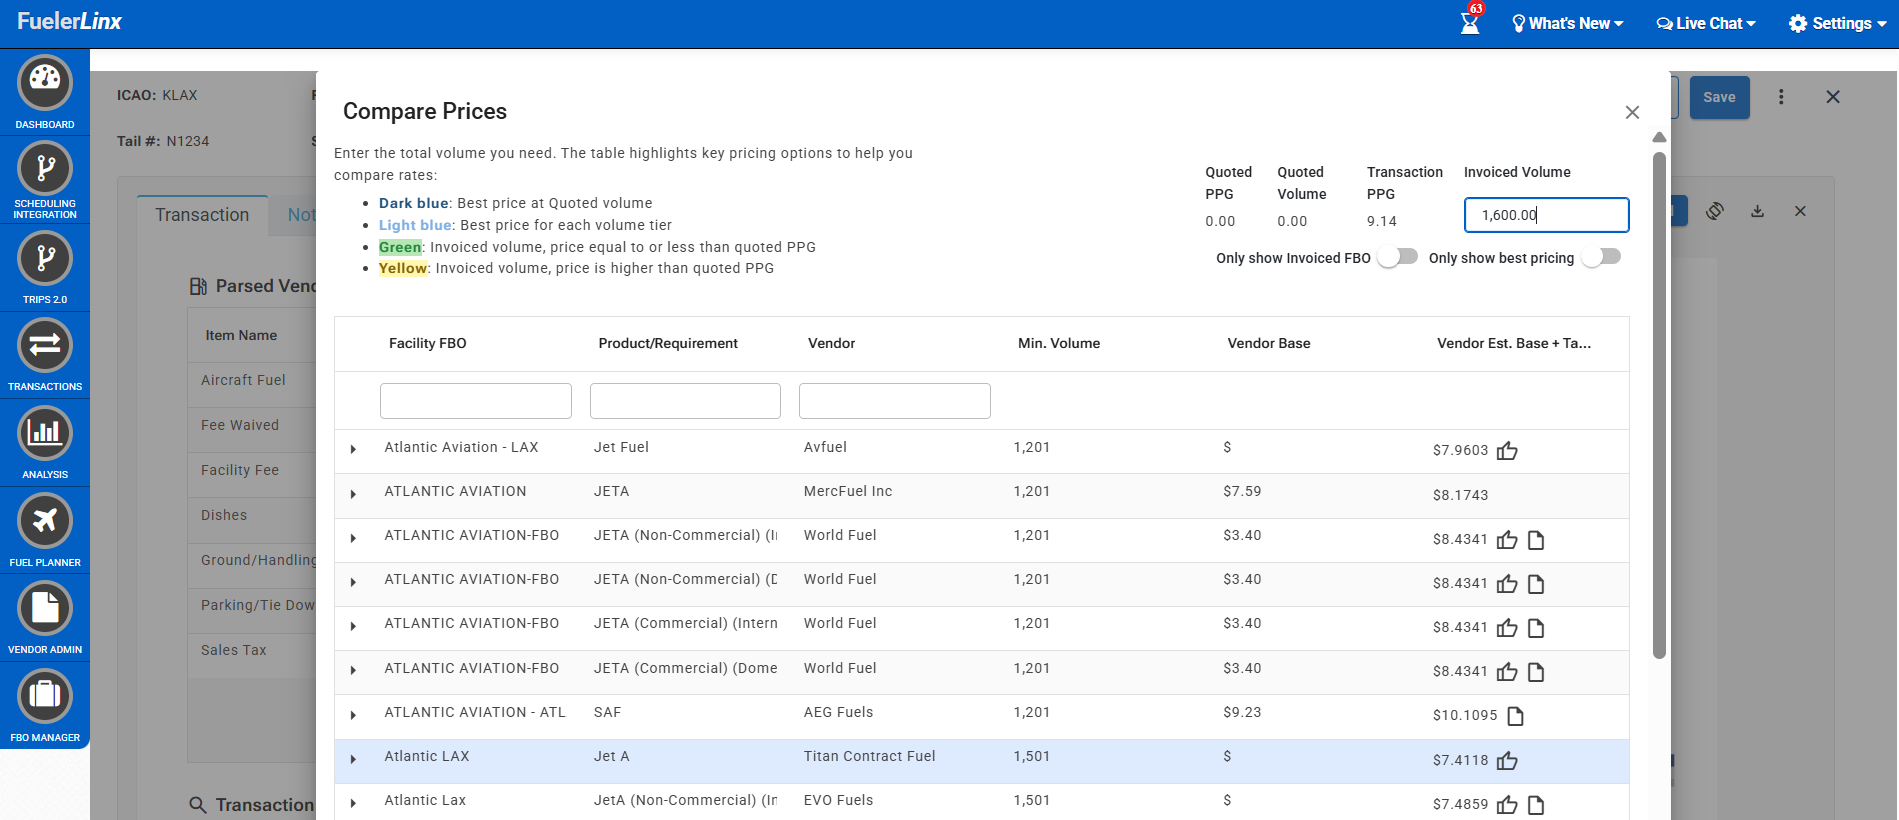1899x820 pixels.
Task: Click the hourglass notifications icon
Action: (x=1469, y=23)
